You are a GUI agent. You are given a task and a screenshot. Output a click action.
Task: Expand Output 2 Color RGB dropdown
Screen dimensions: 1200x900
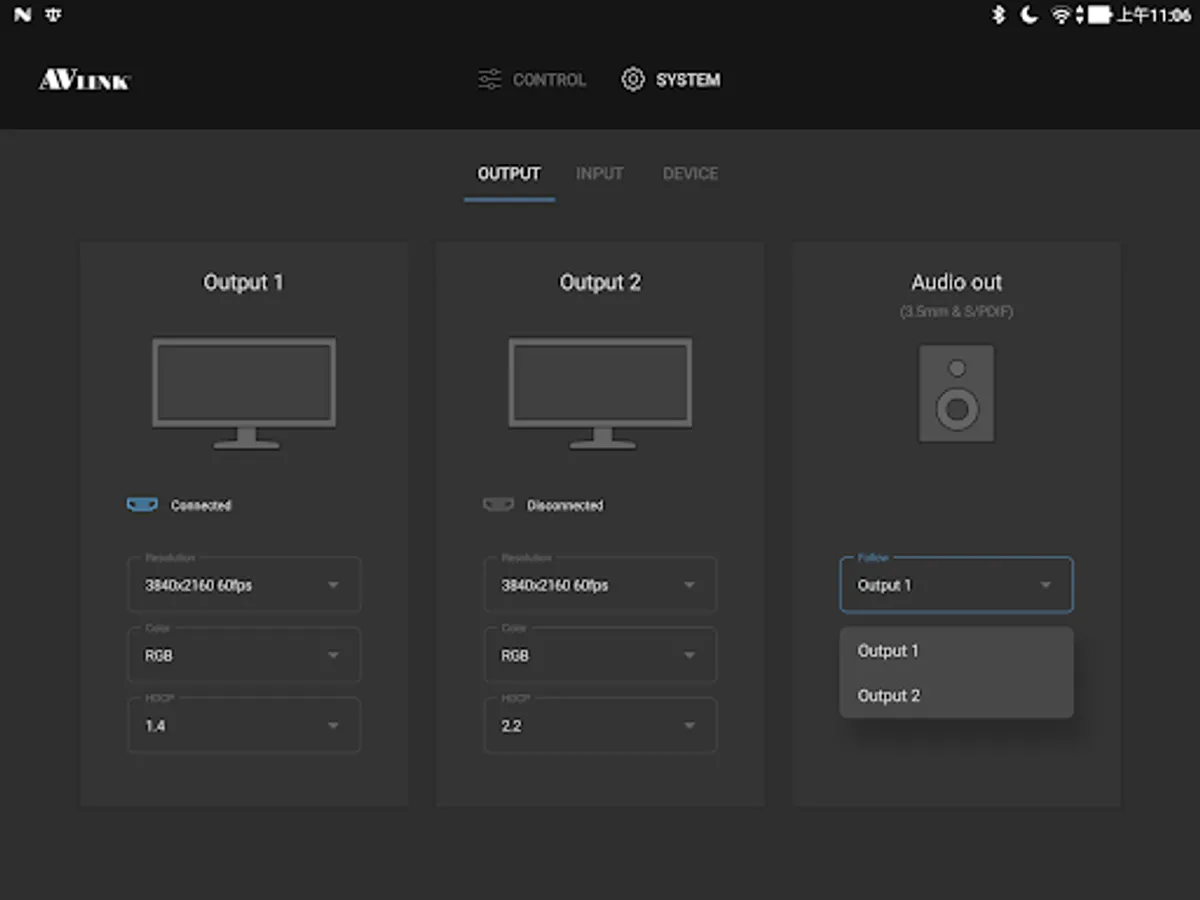[600, 656]
